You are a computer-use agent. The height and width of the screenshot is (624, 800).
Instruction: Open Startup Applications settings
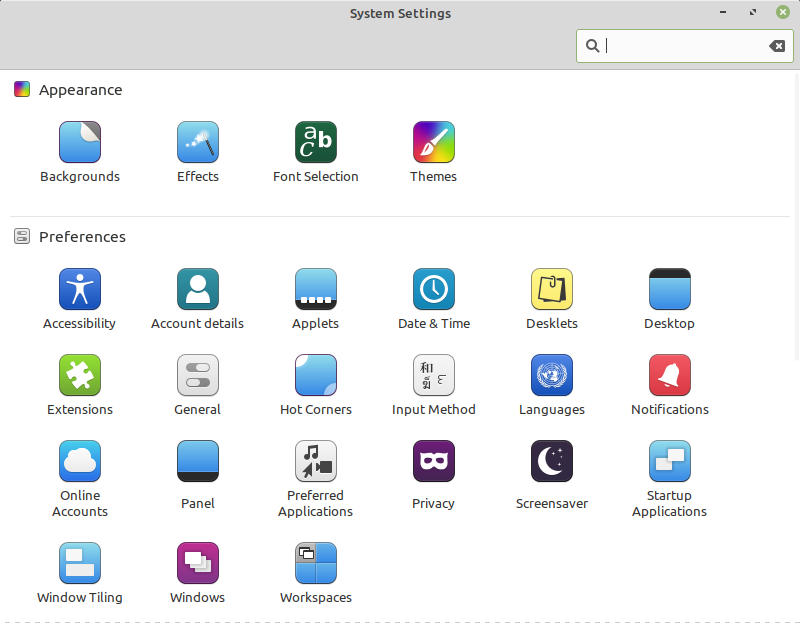click(670, 462)
